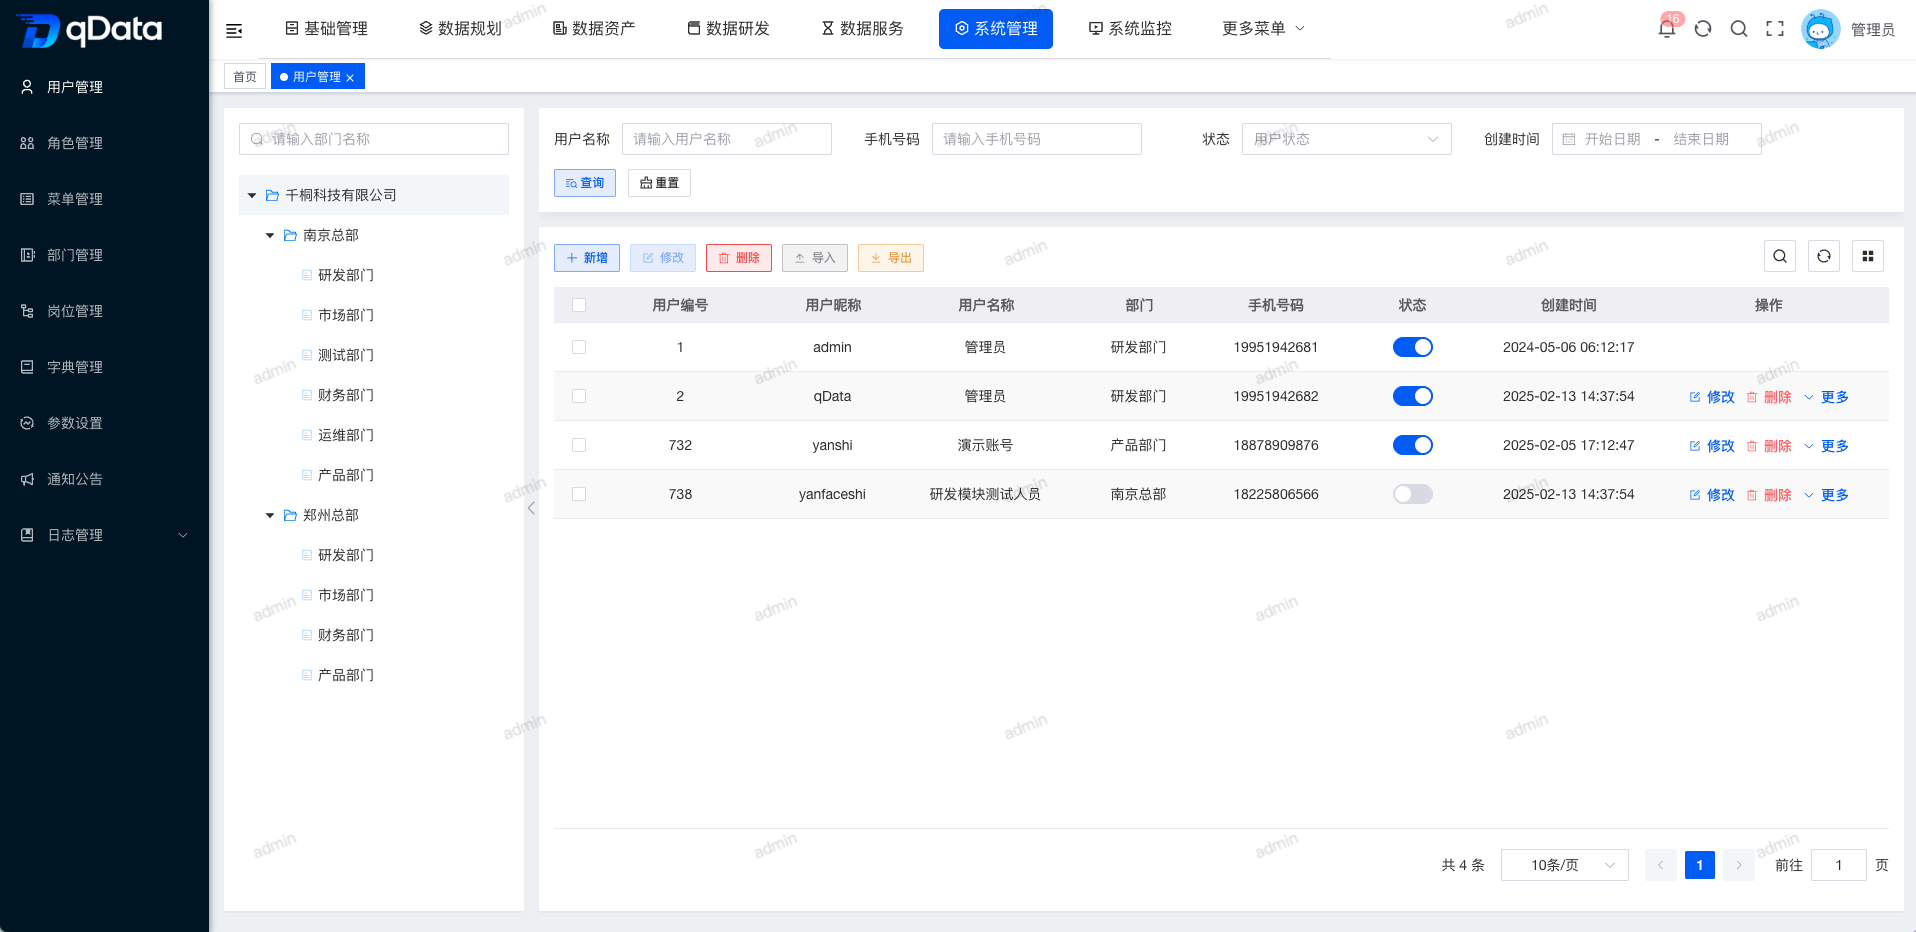Enable the status switch for yanfaceshi
Image resolution: width=1916 pixels, height=932 pixels.
pyautogui.click(x=1412, y=494)
